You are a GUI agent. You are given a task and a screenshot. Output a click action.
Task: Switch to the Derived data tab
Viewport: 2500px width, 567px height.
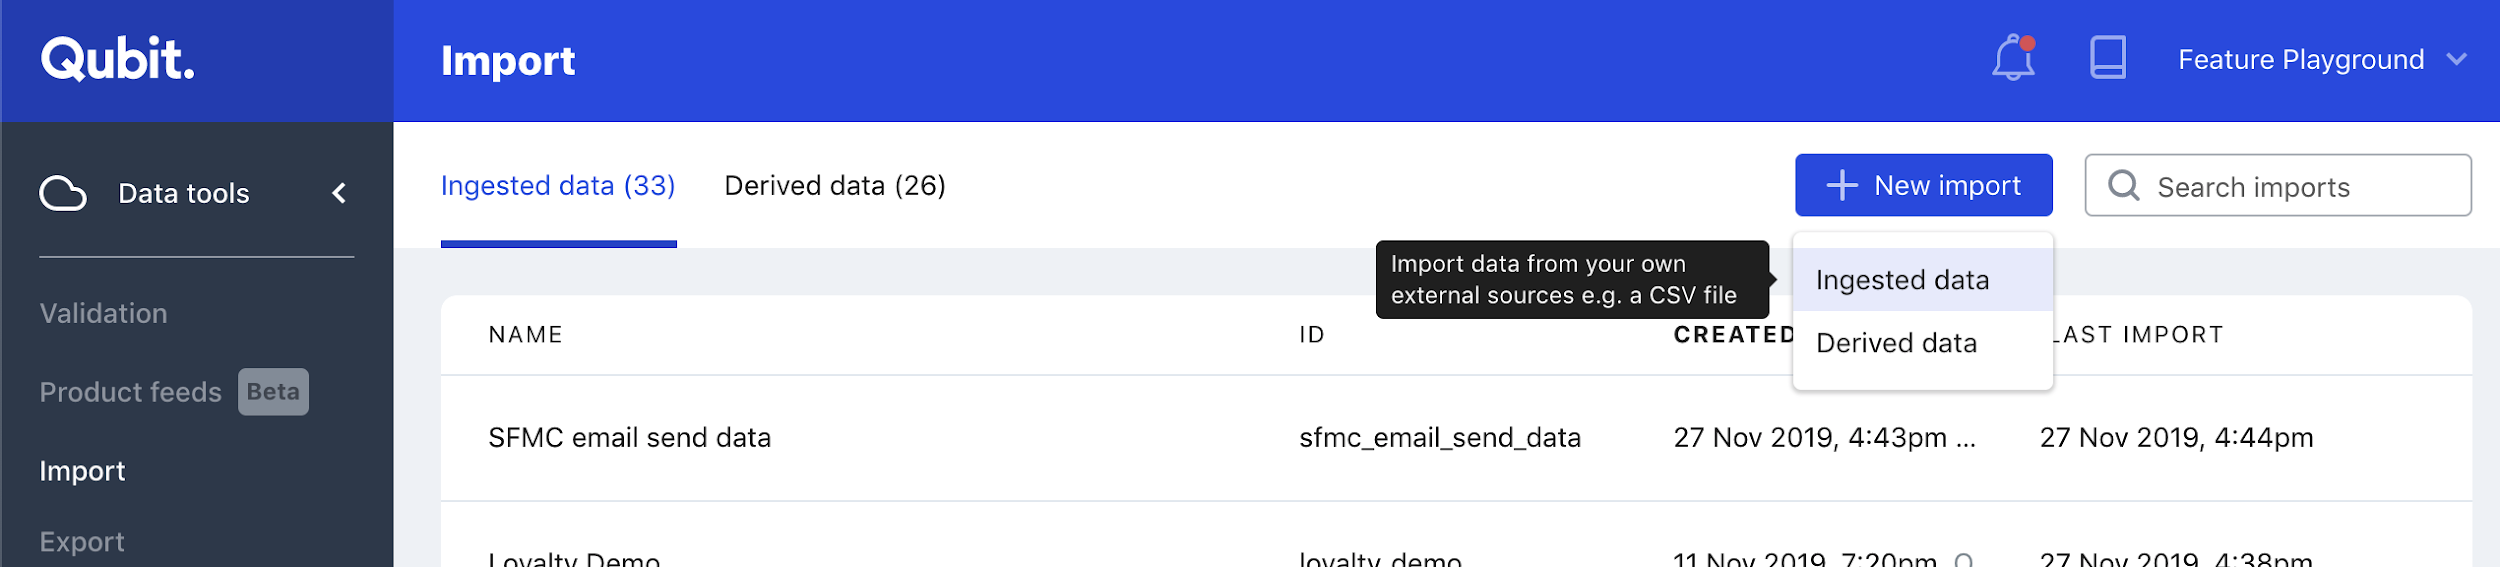[835, 186]
